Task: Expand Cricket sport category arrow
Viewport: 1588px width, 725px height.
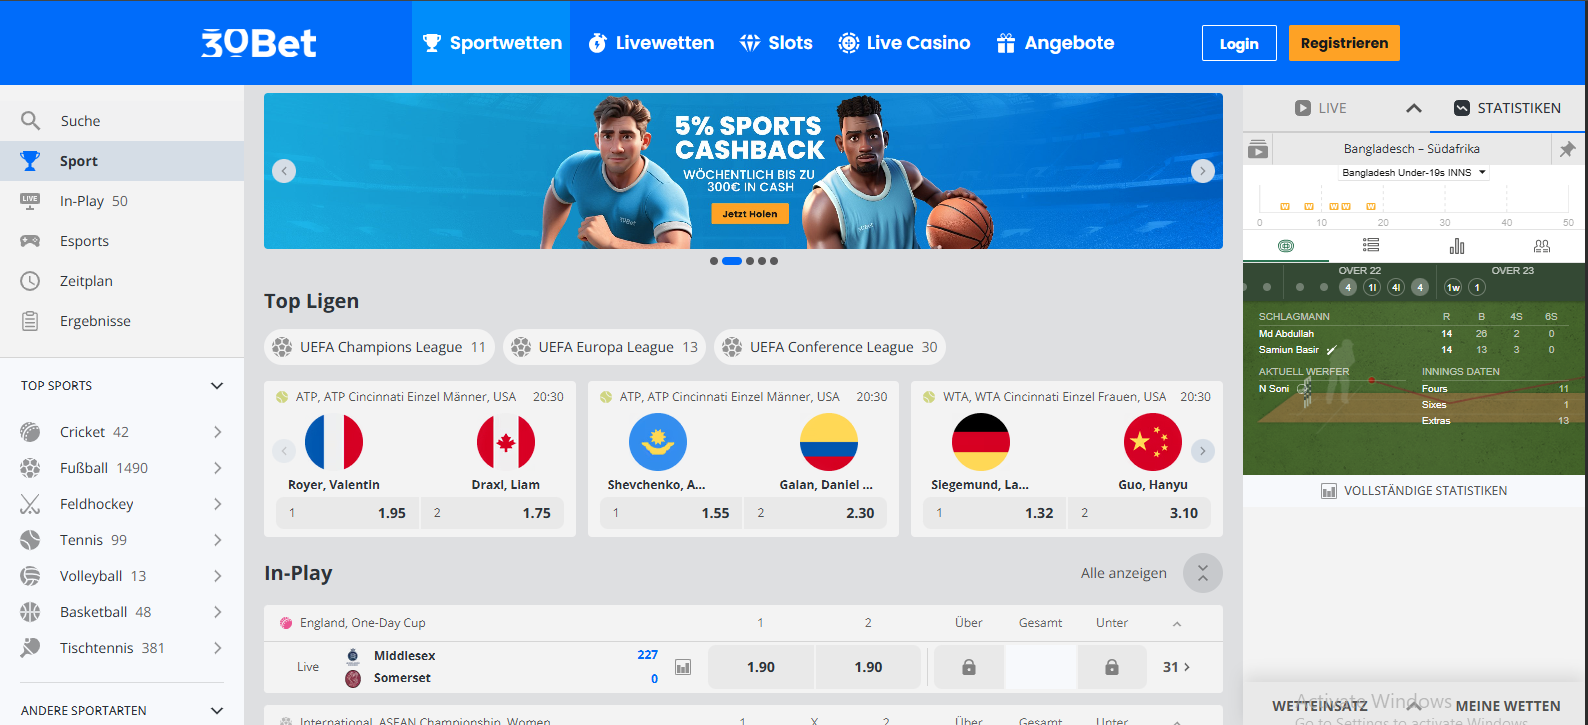Action: (x=217, y=432)
